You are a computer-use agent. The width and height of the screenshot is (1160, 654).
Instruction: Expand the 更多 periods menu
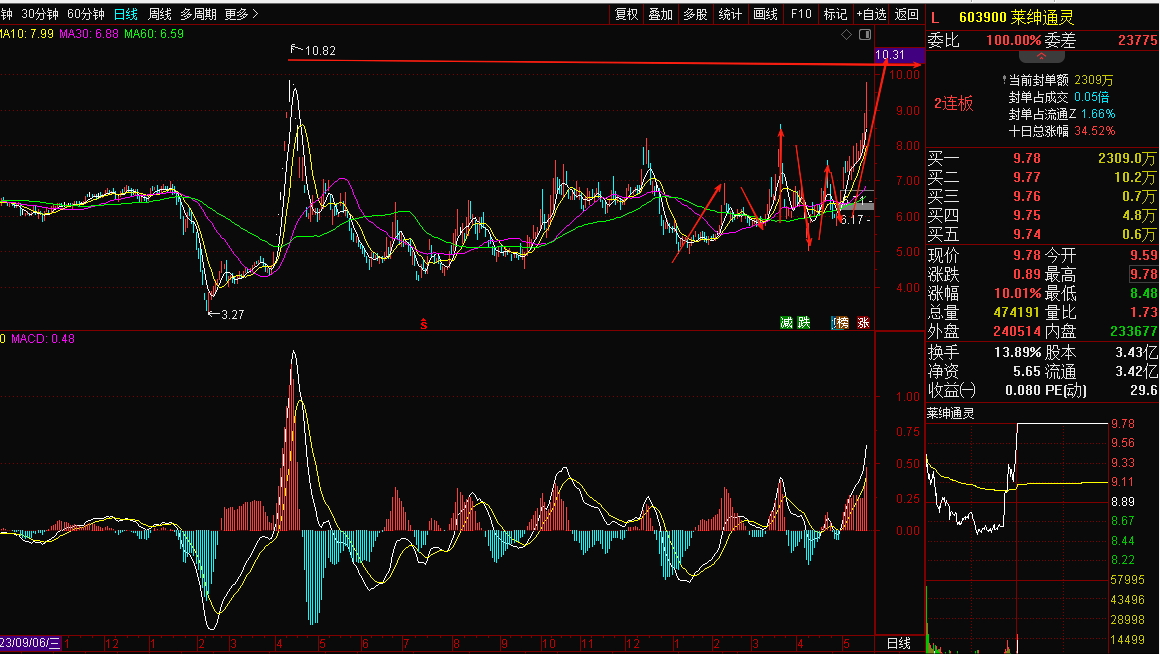coord(241,14)
